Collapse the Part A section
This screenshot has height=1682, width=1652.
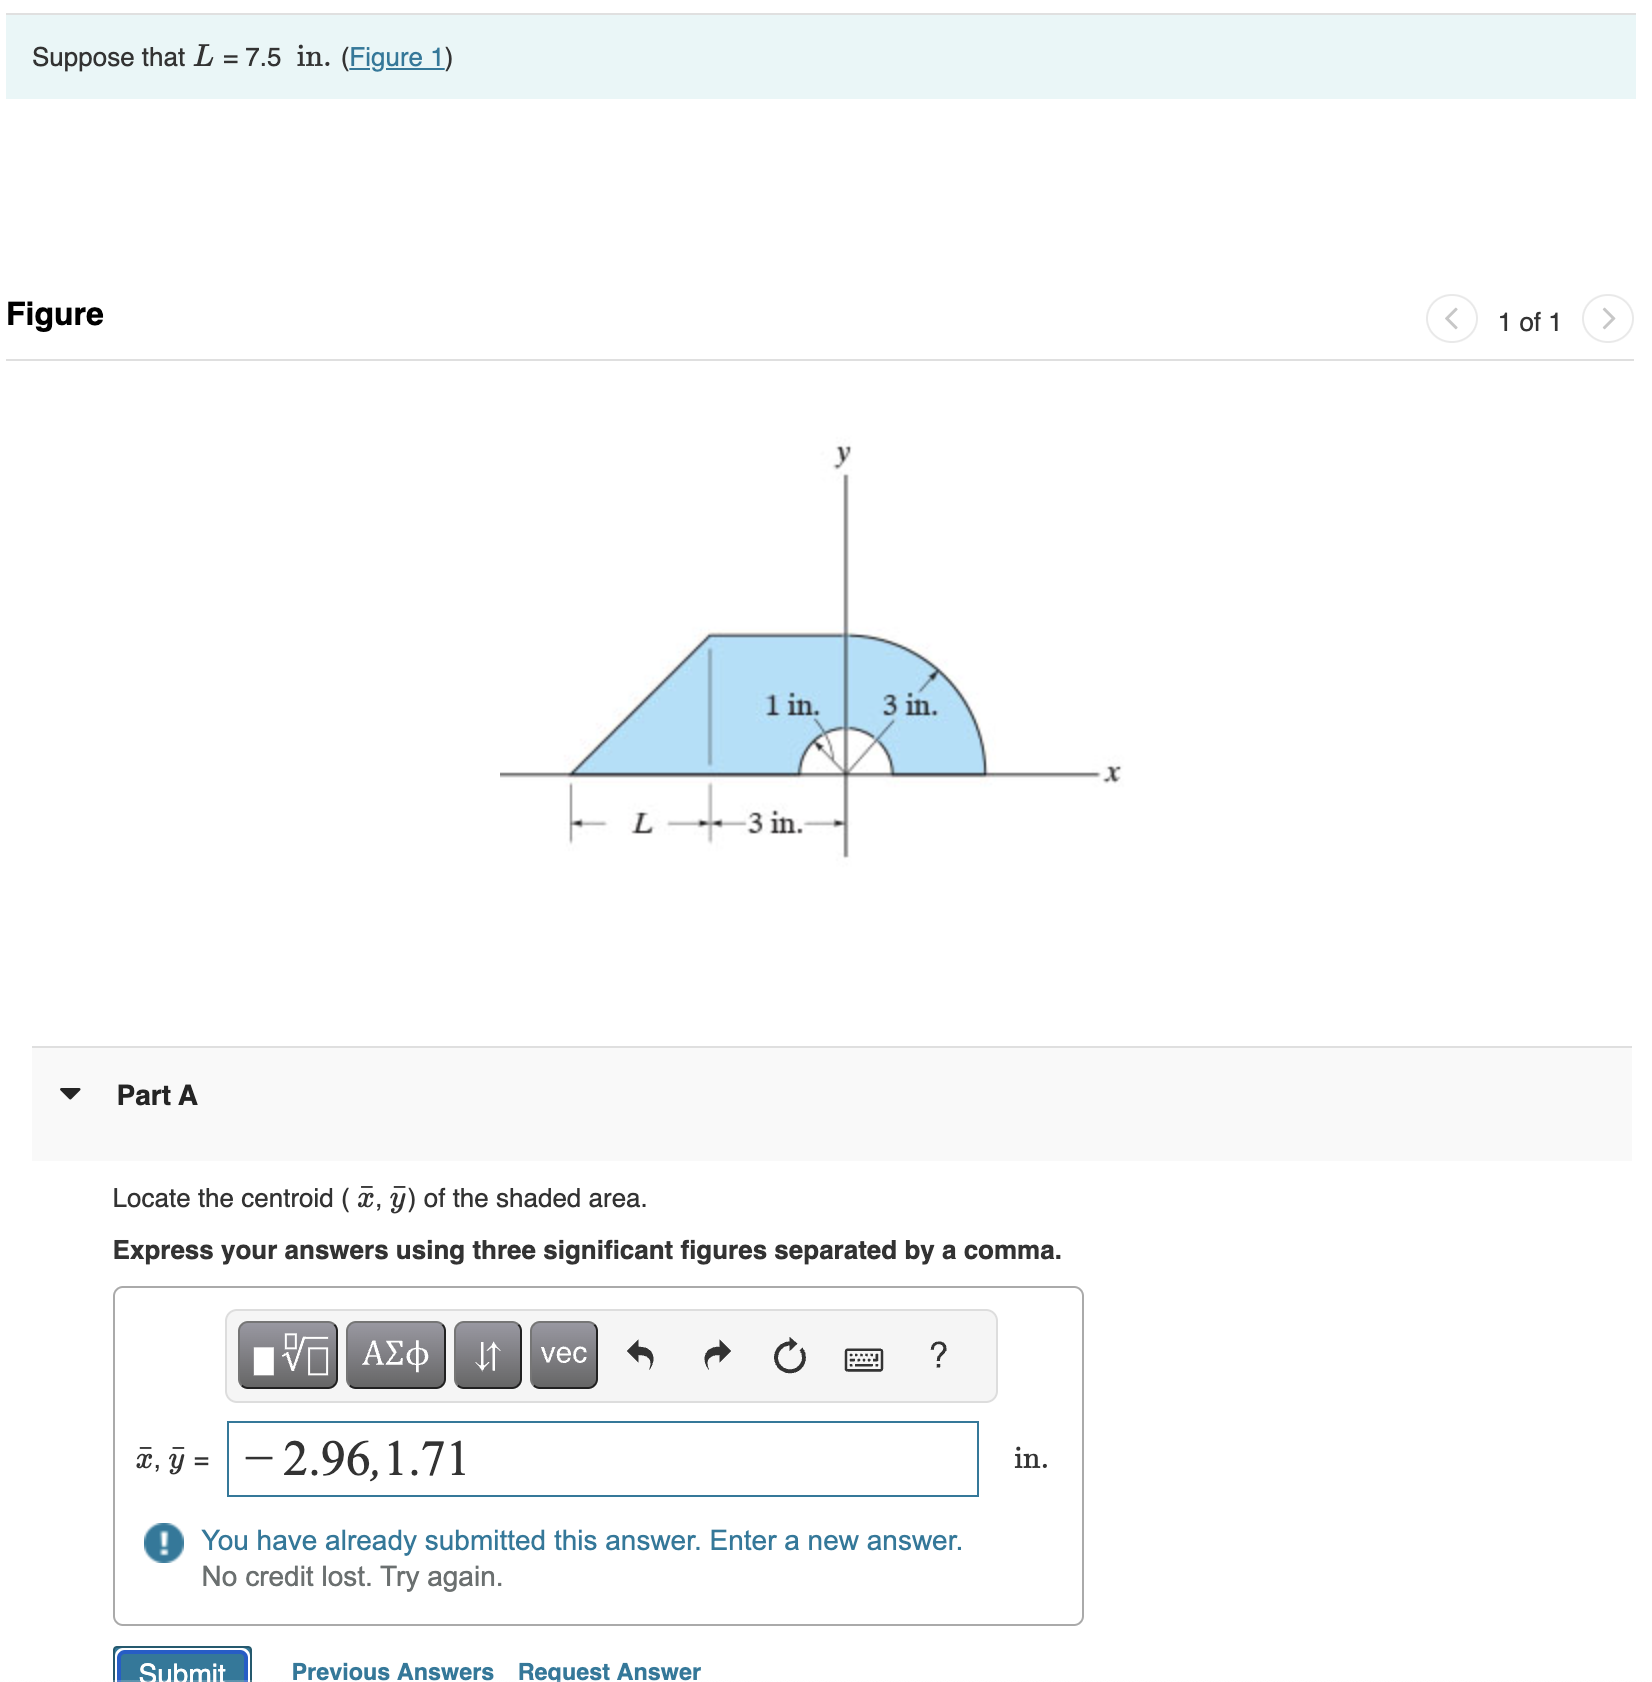(69, 1094)
